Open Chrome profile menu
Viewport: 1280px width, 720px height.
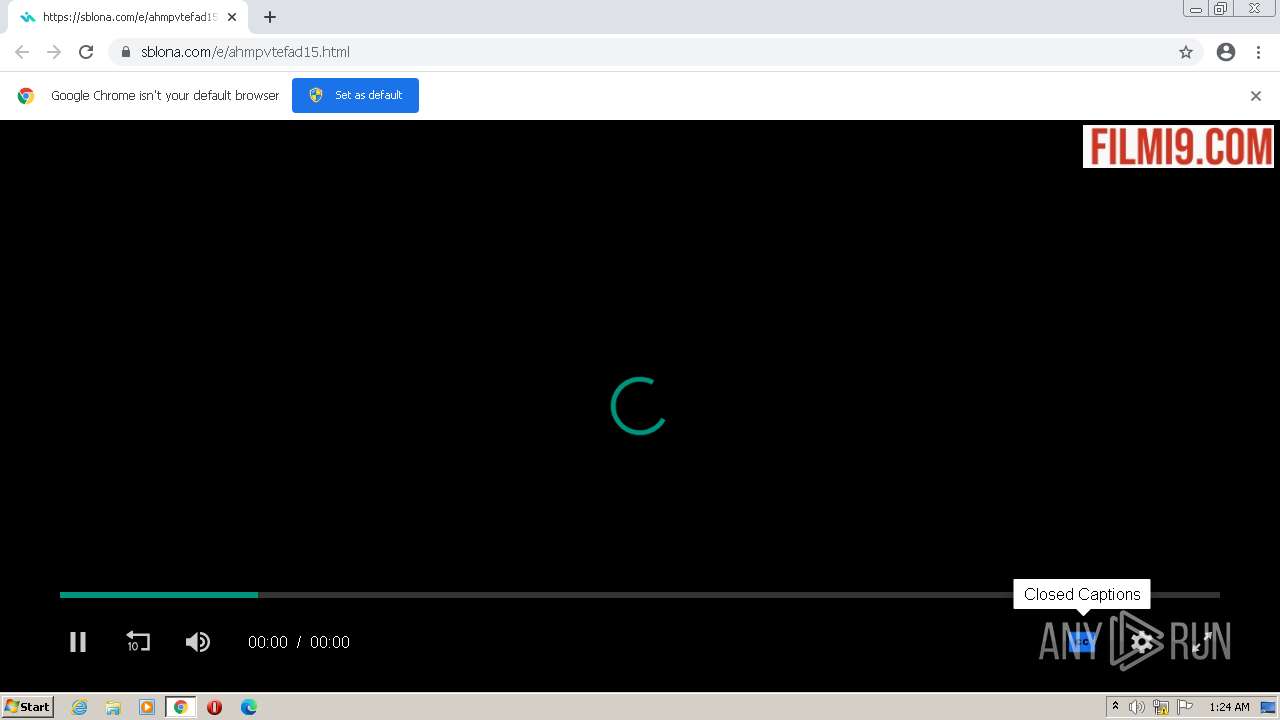tap(1226, 52)
